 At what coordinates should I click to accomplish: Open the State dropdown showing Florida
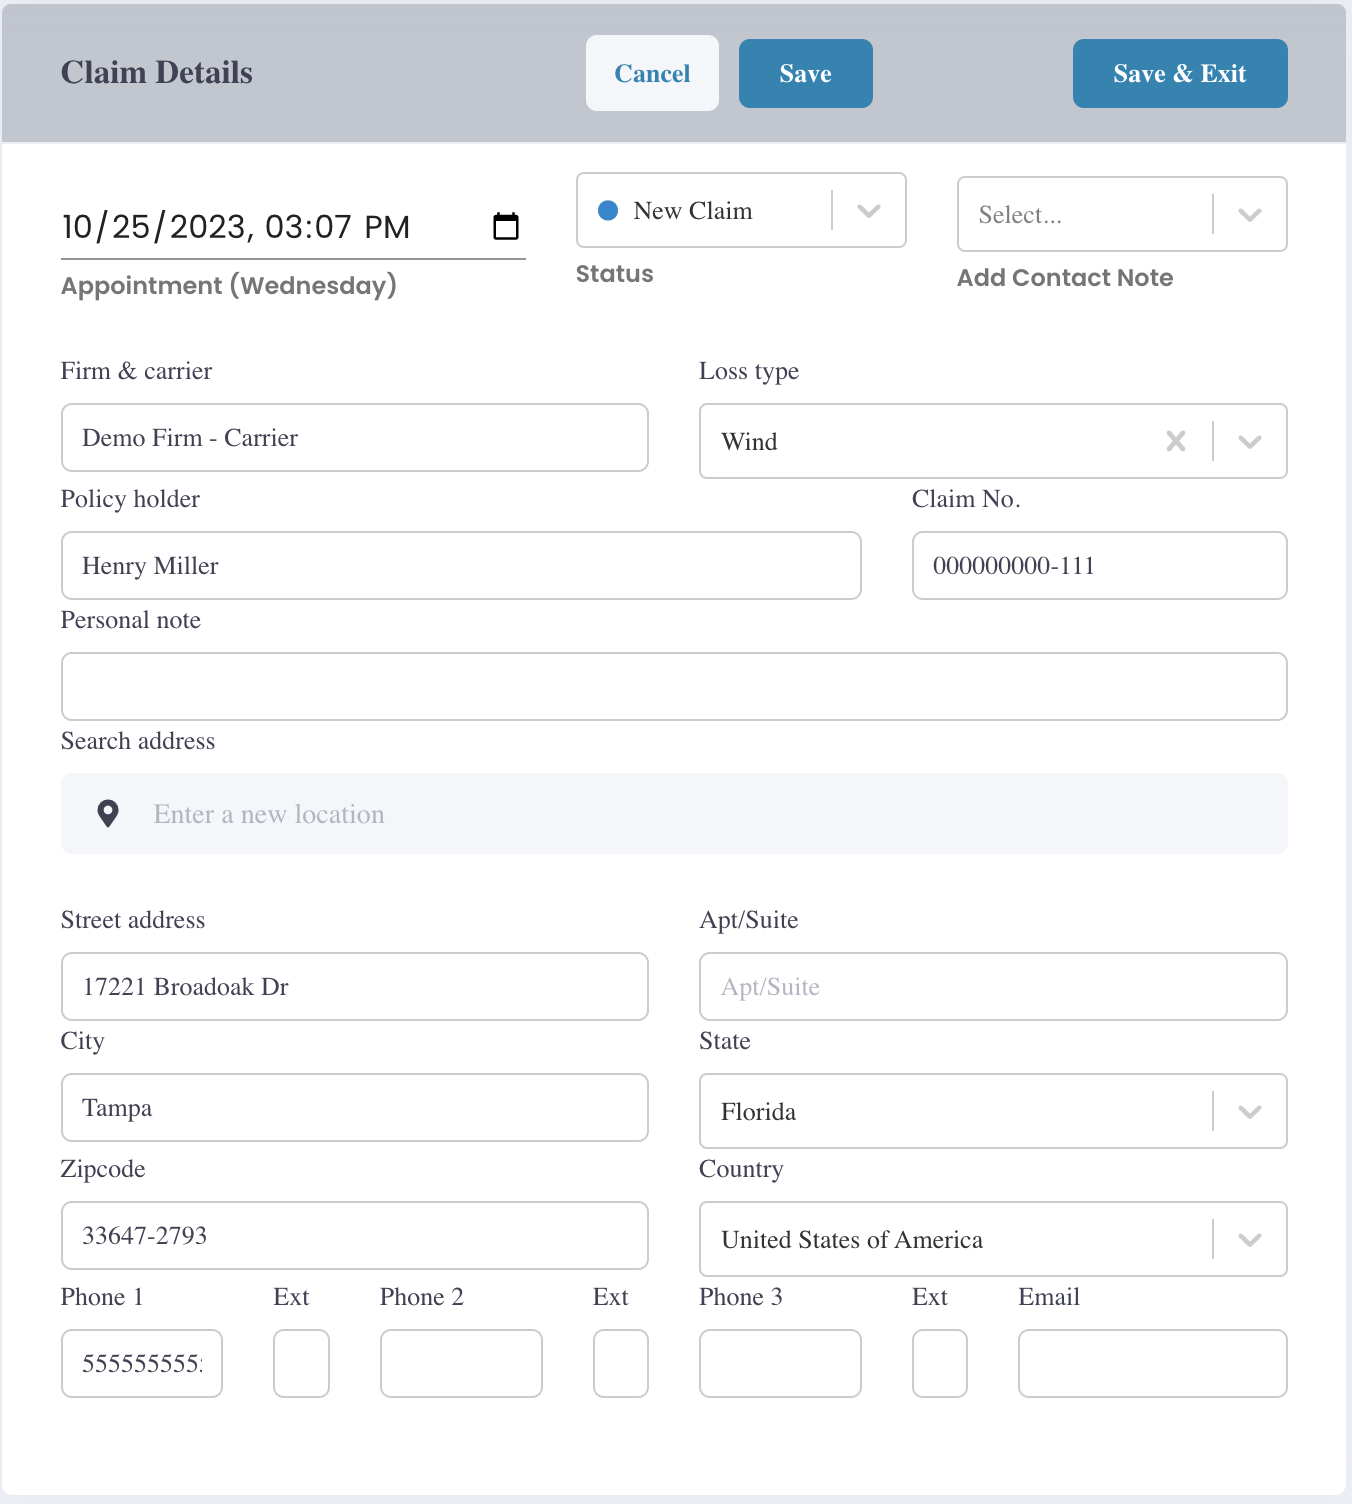993,1111
